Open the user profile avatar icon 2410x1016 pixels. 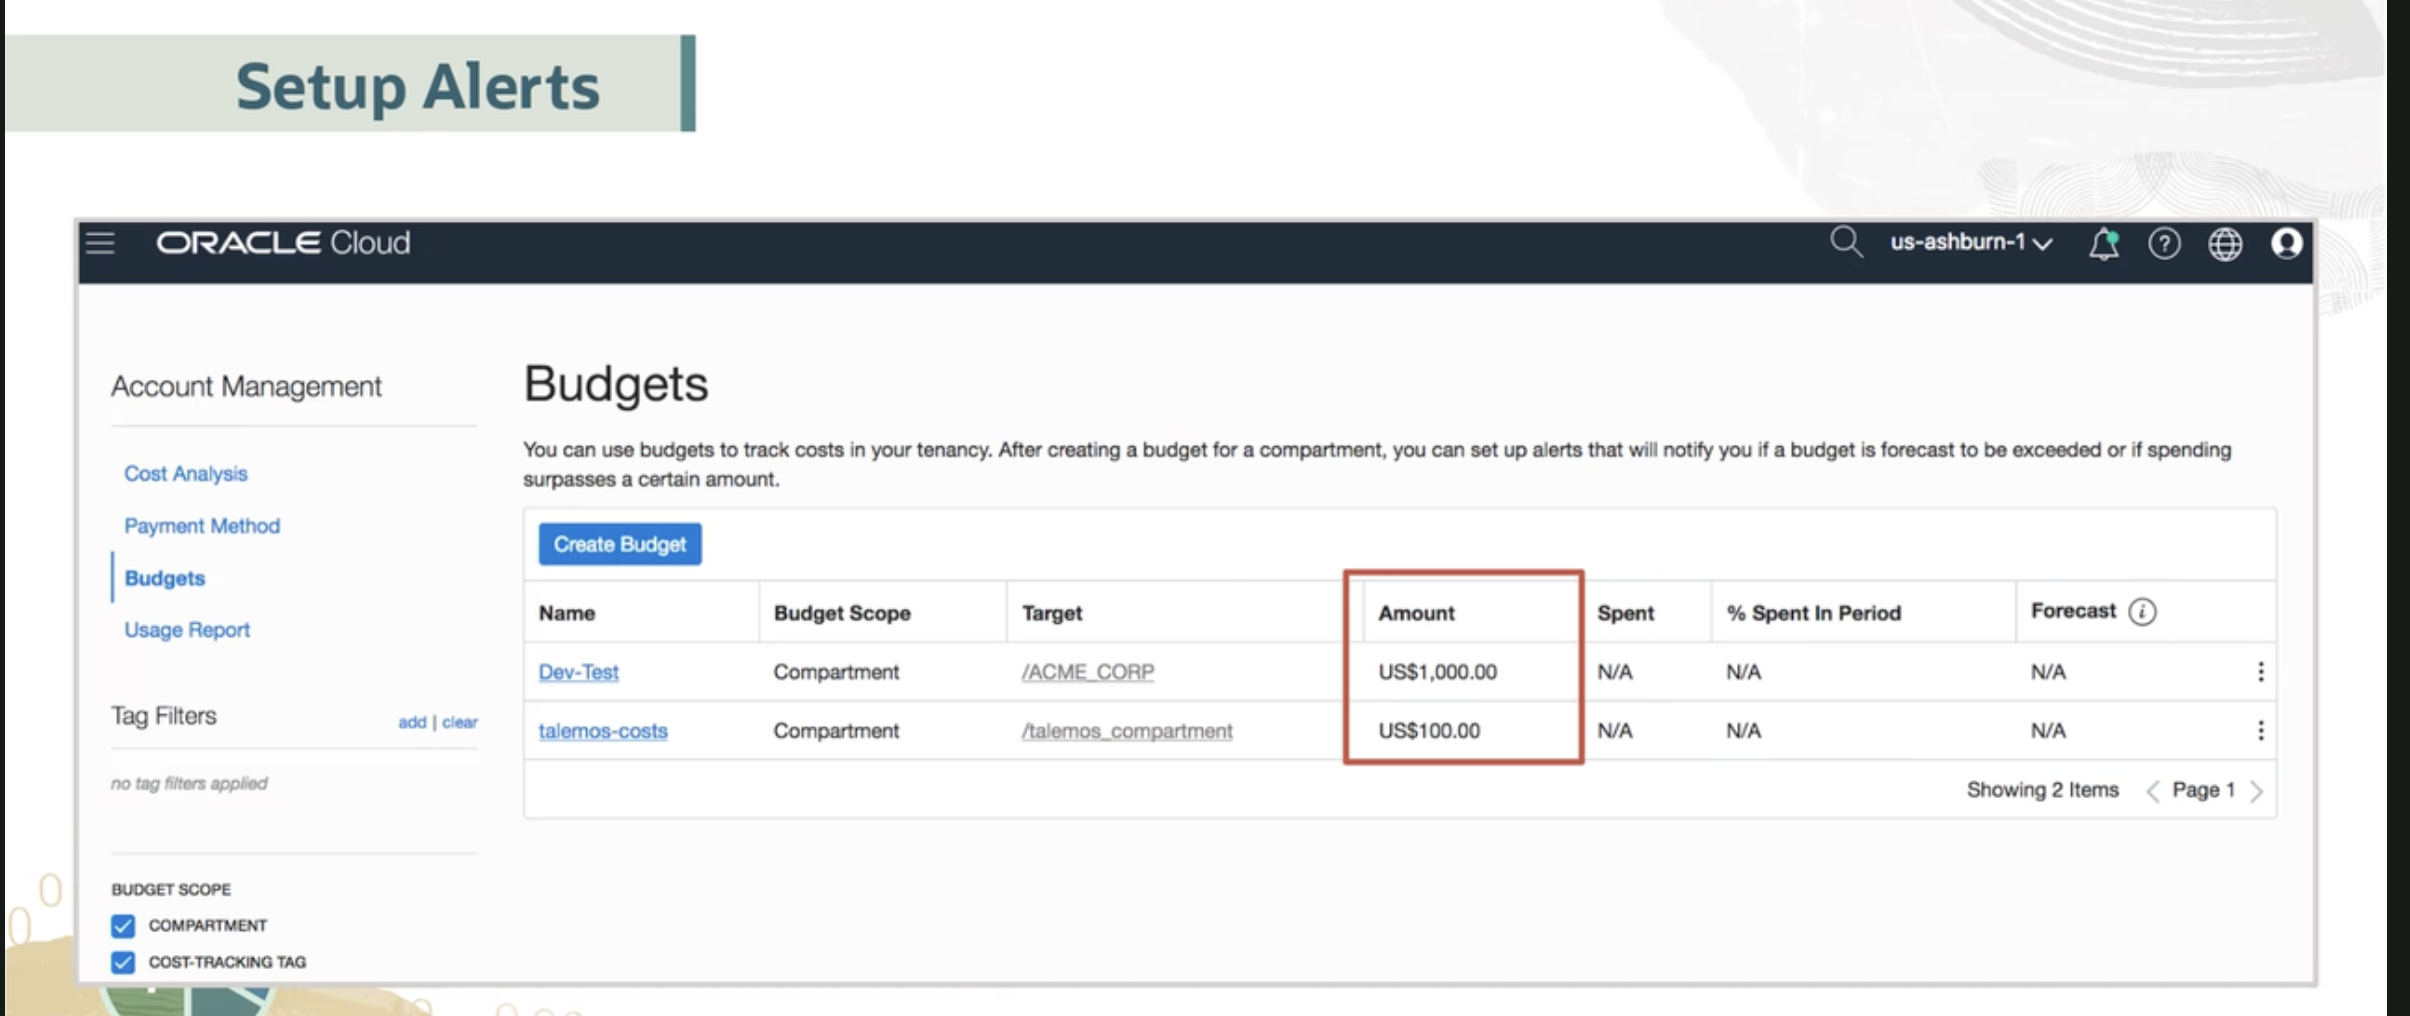(2286, 244)
